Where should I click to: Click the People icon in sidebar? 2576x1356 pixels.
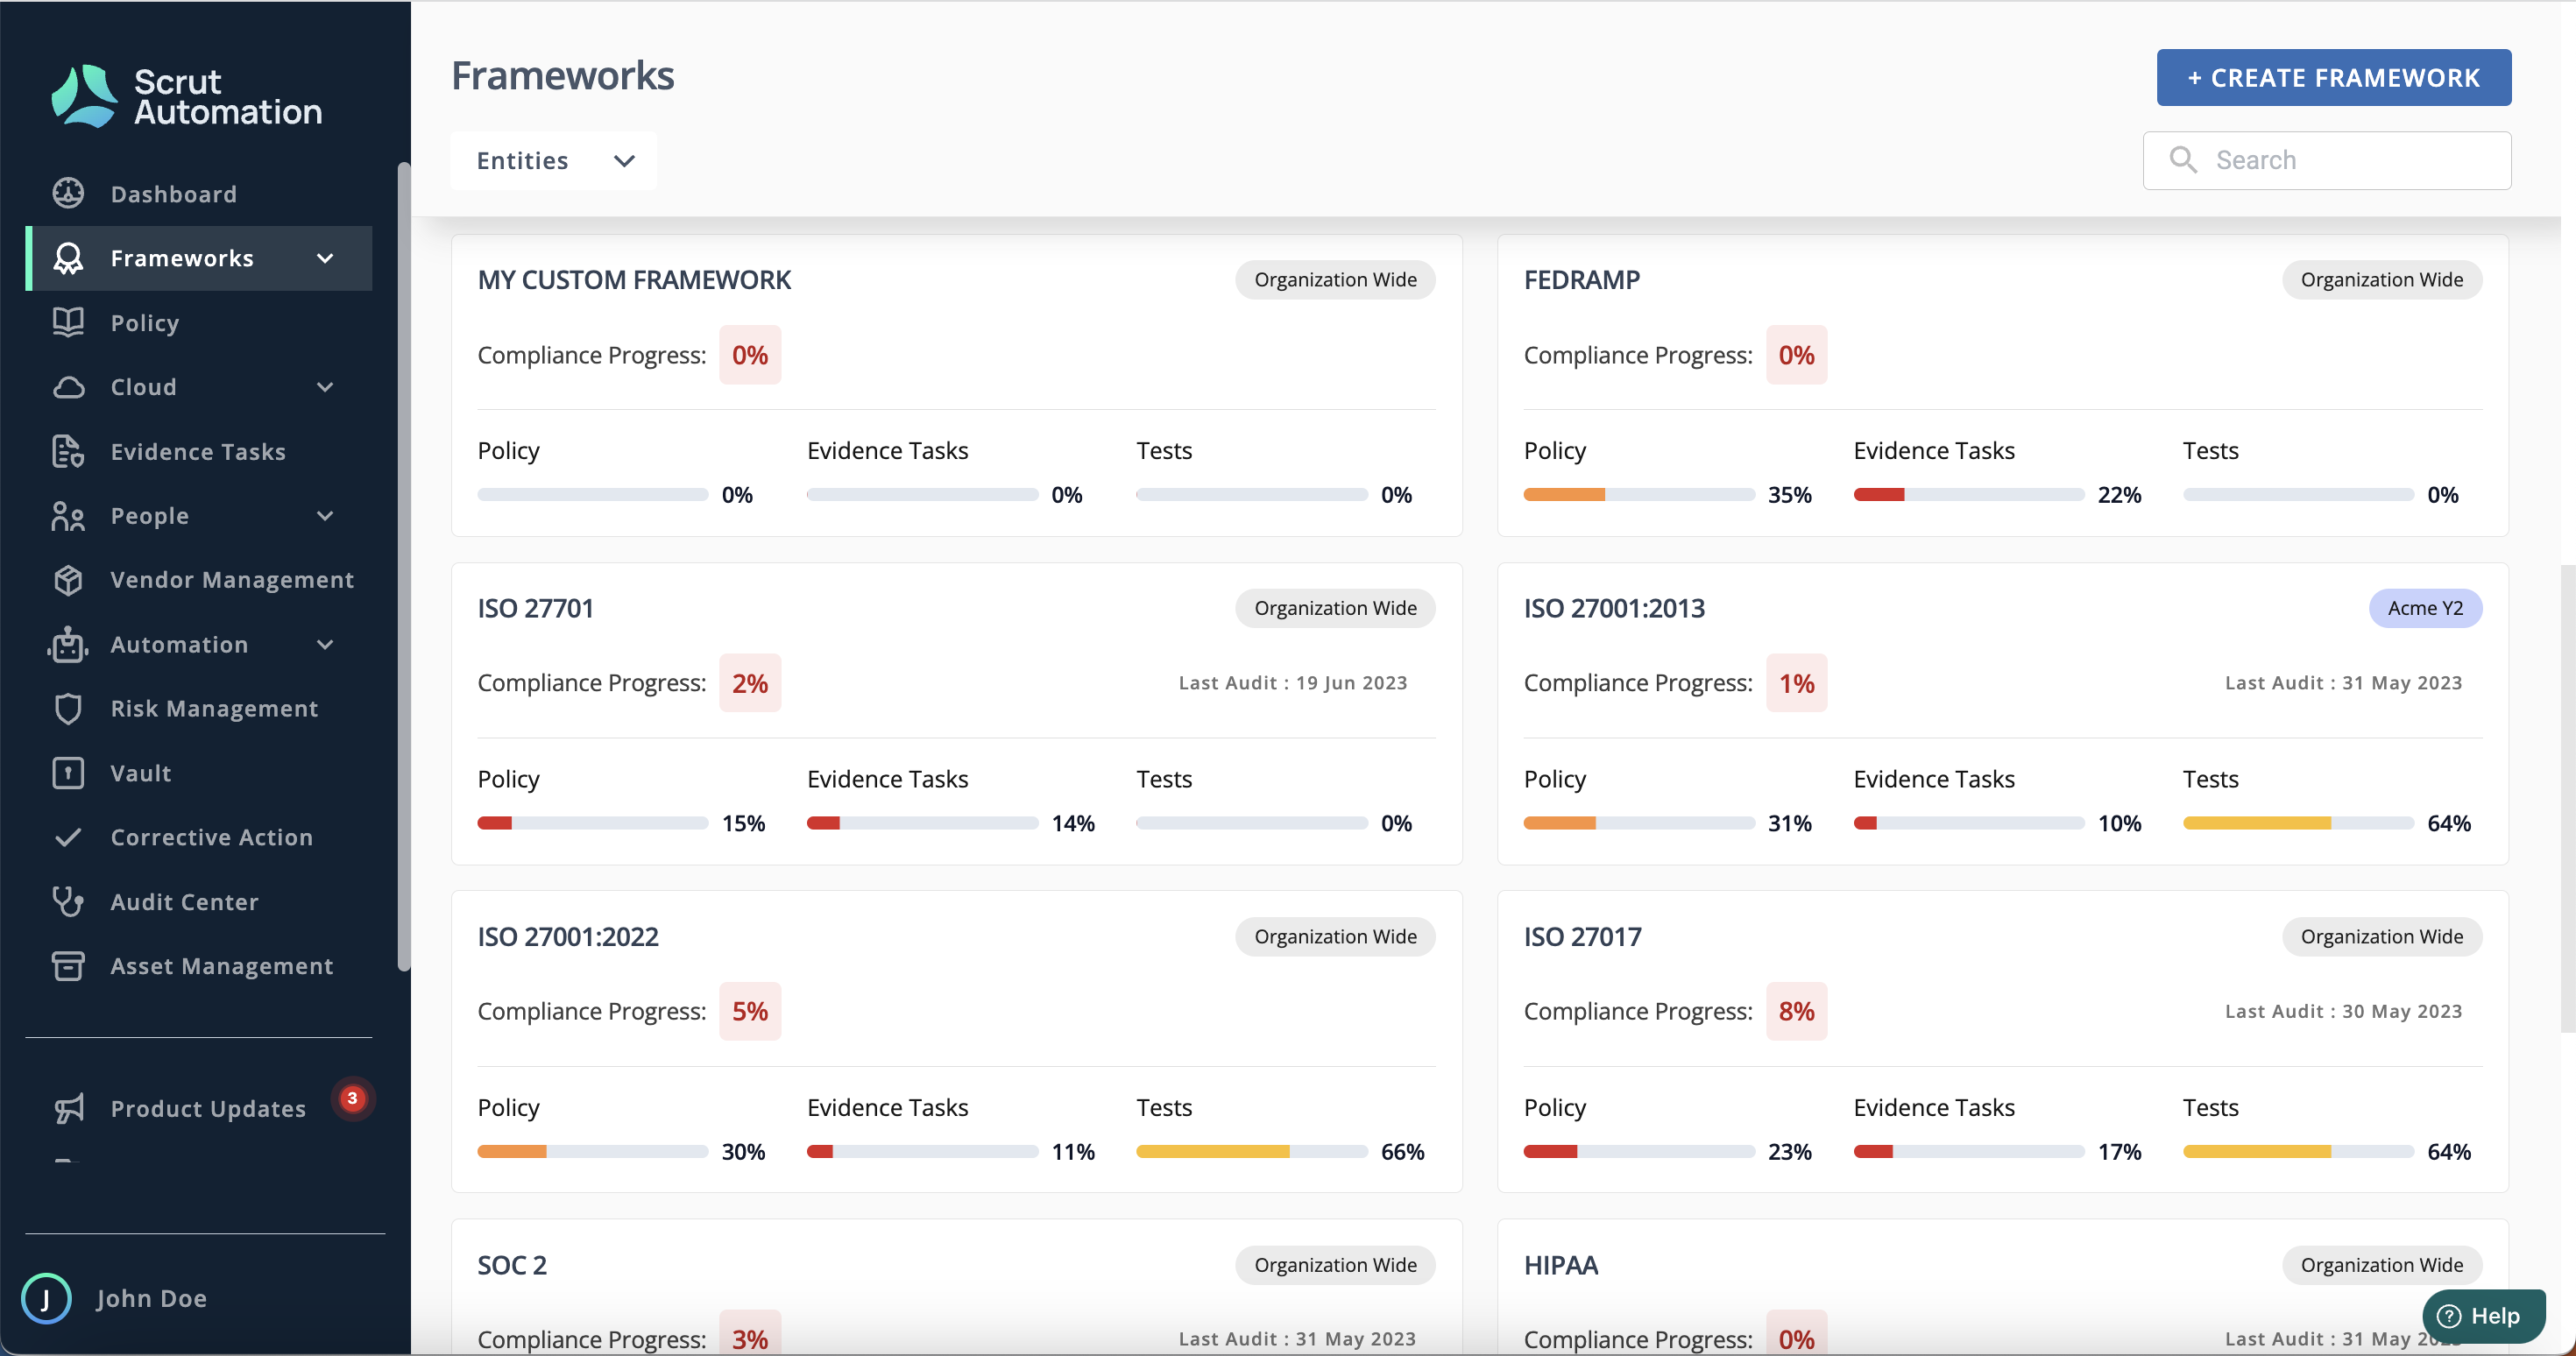(x=68, y=516)
